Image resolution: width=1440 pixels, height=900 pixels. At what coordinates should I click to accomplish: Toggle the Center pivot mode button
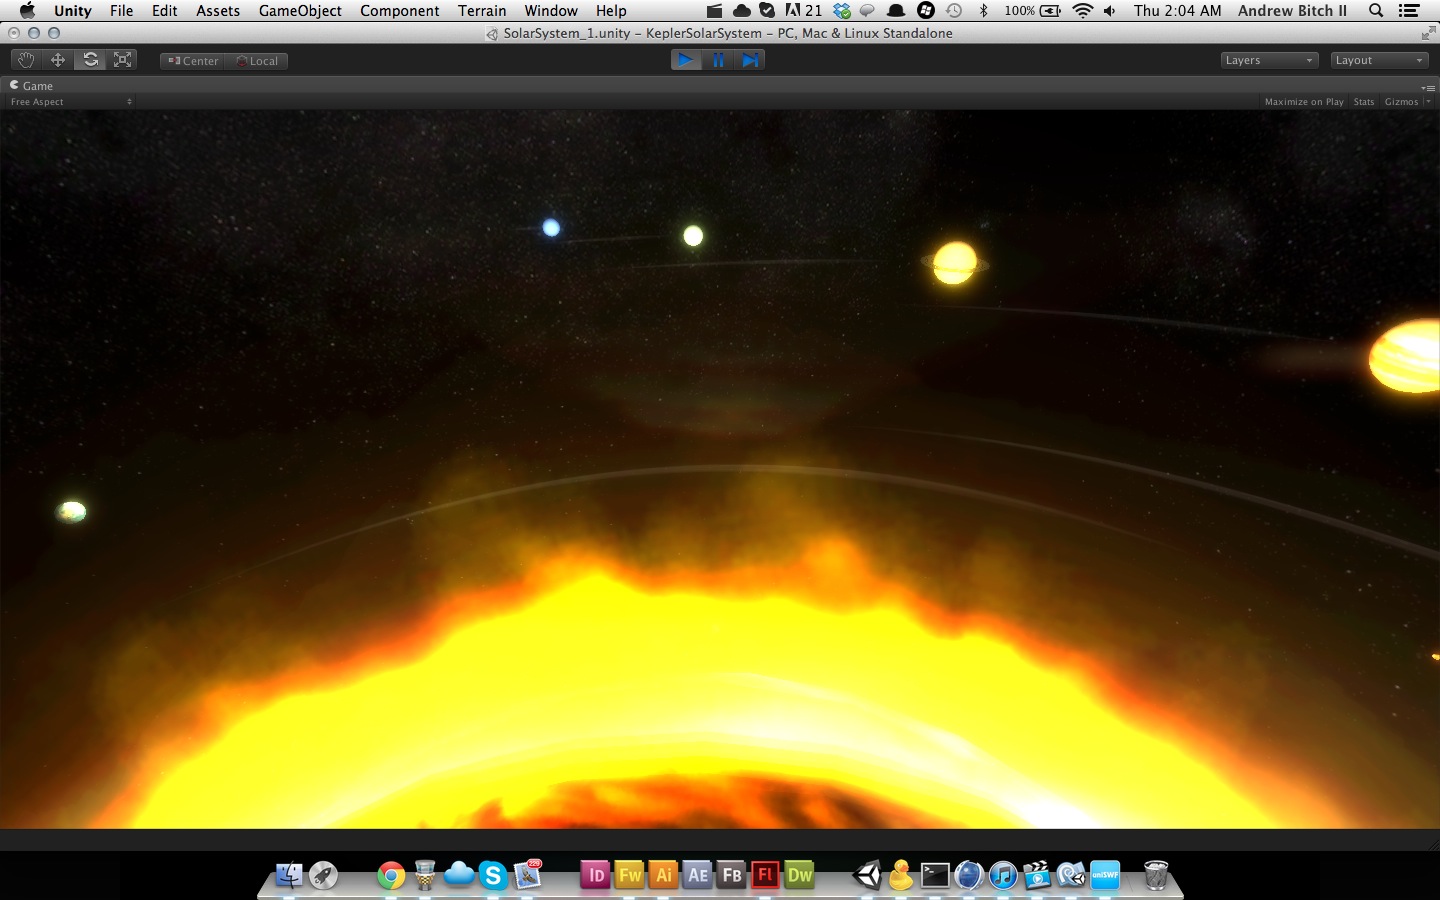pyautogui.click(x=193, y=61)
